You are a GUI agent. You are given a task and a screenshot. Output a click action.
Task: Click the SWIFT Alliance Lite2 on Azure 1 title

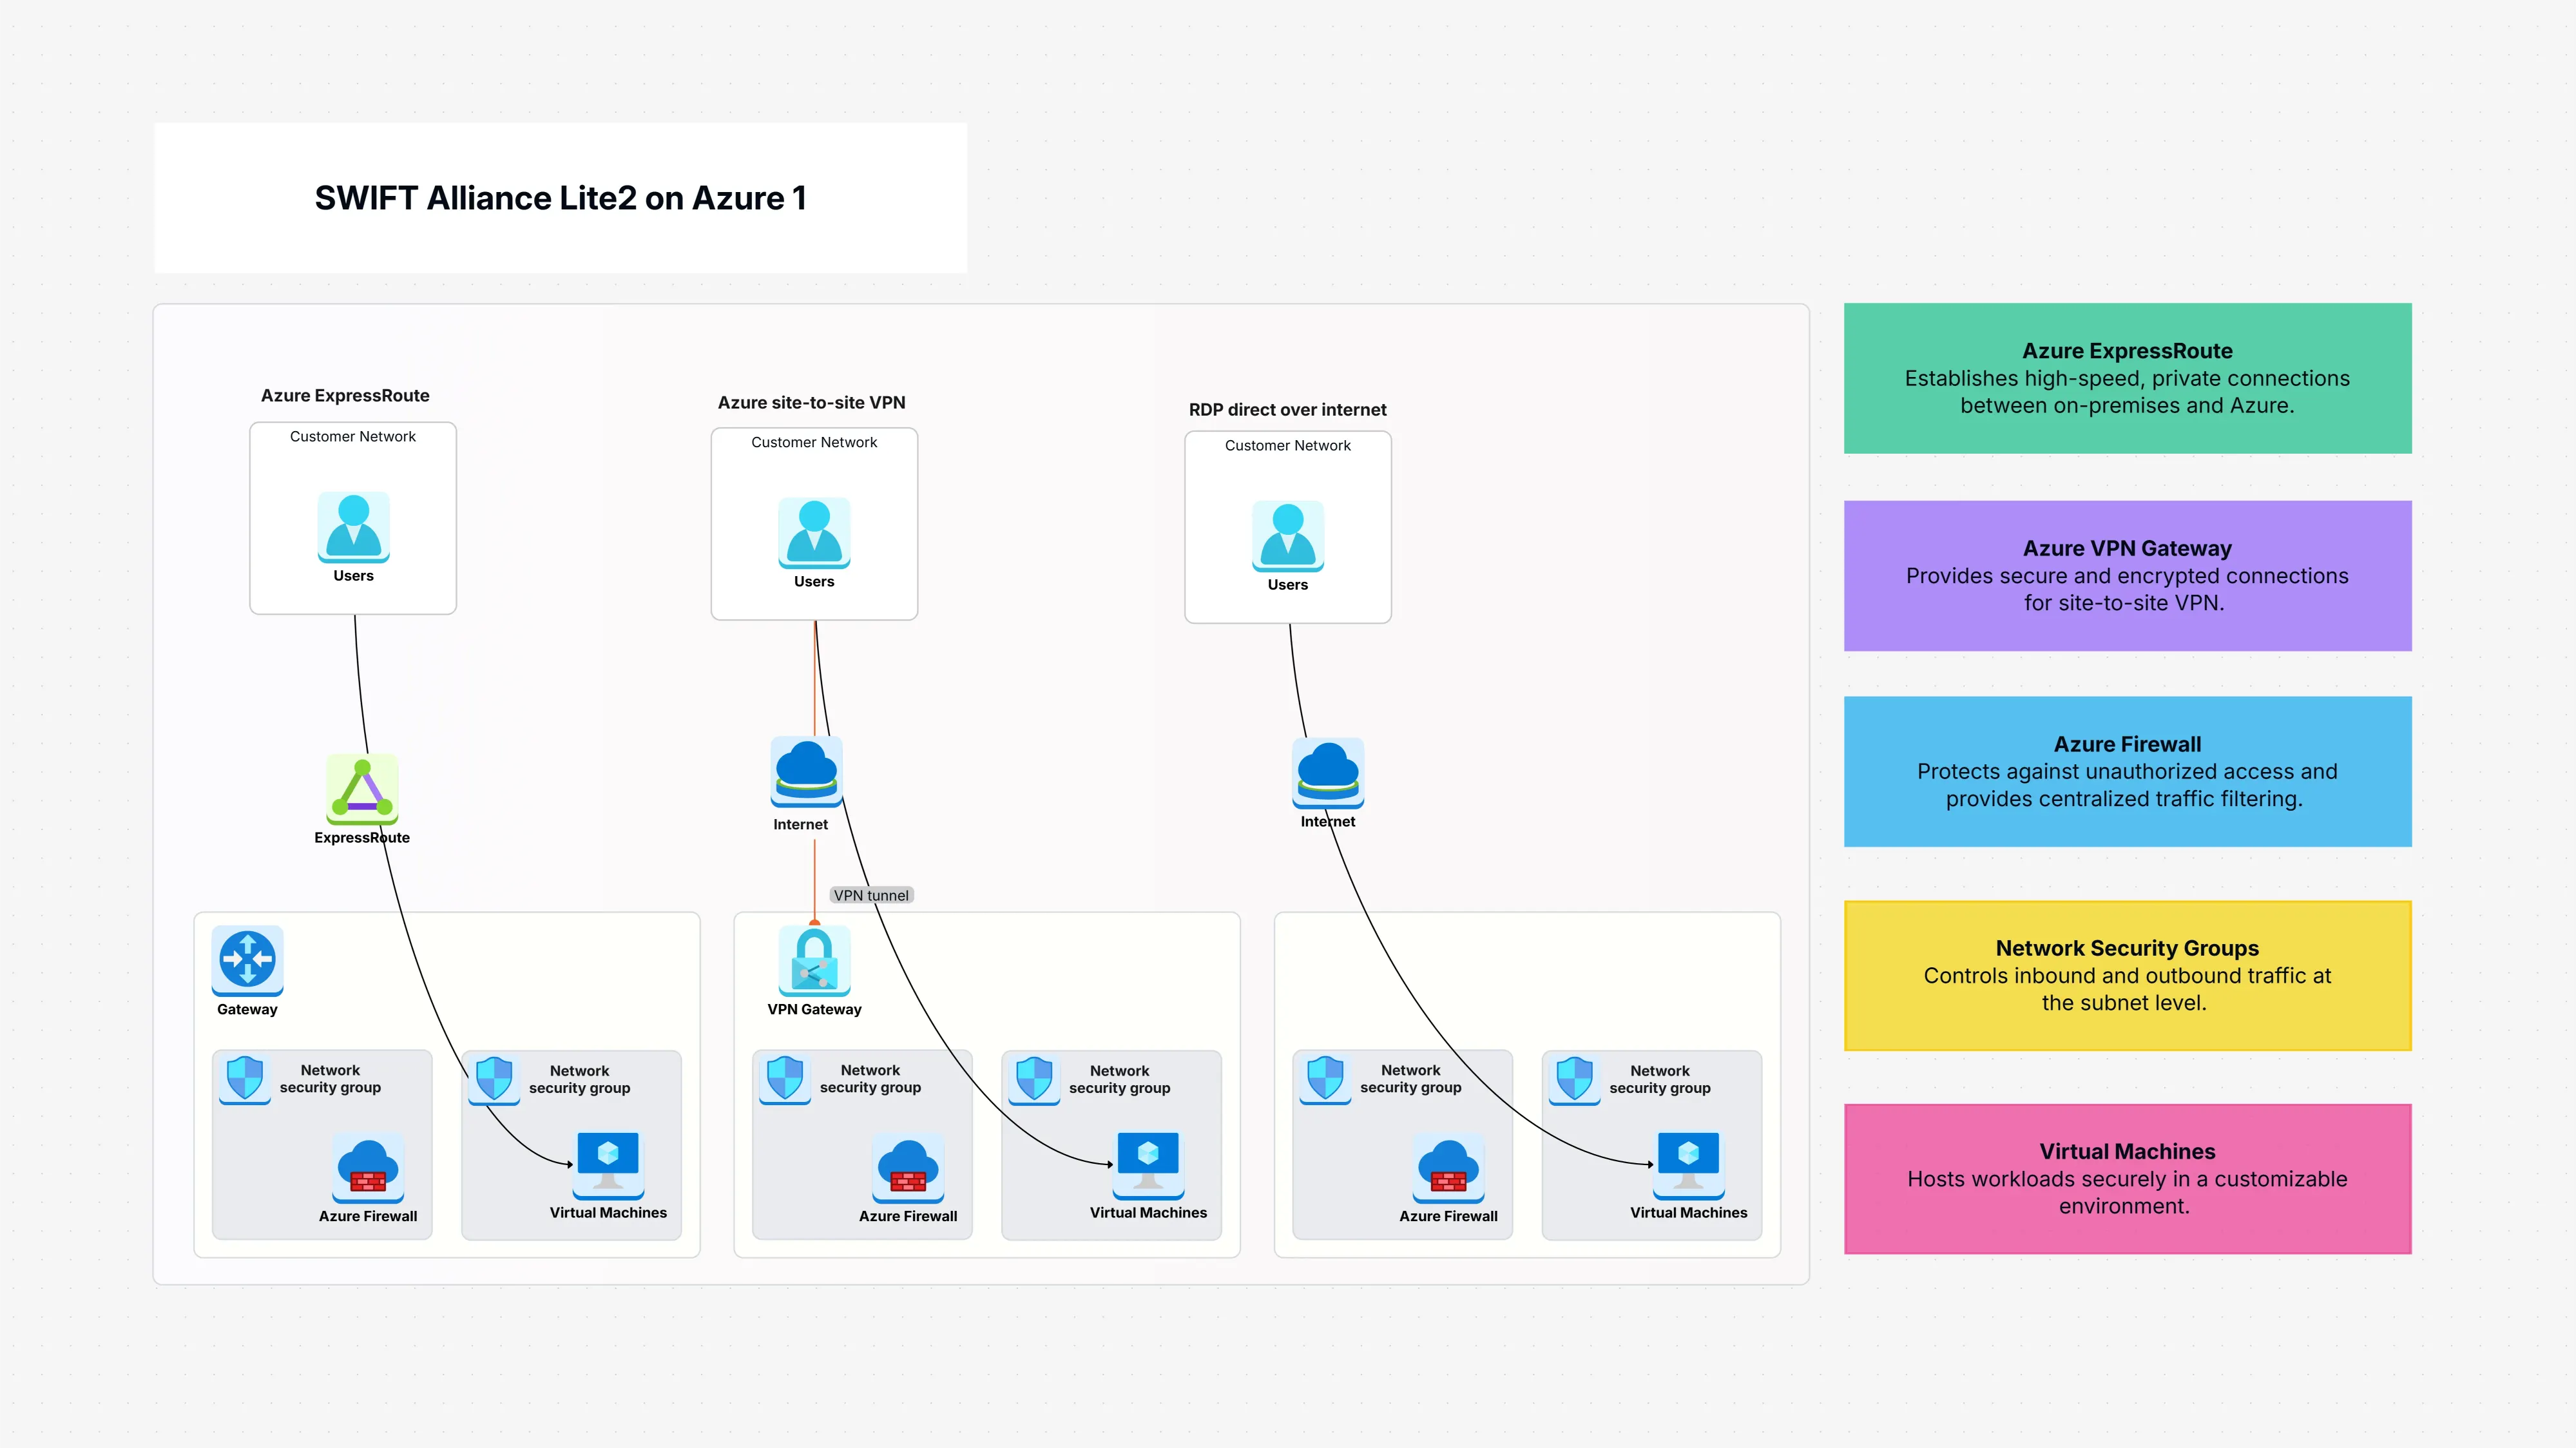[560, 198]
